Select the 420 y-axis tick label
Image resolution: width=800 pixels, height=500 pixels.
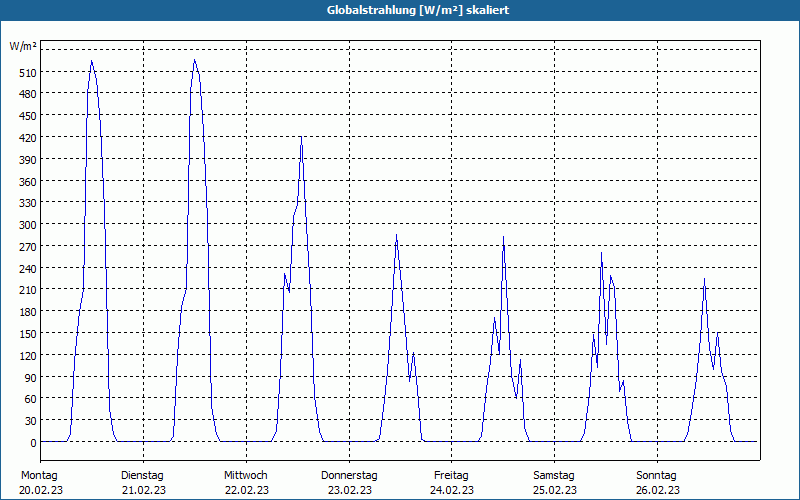(27, 138)
